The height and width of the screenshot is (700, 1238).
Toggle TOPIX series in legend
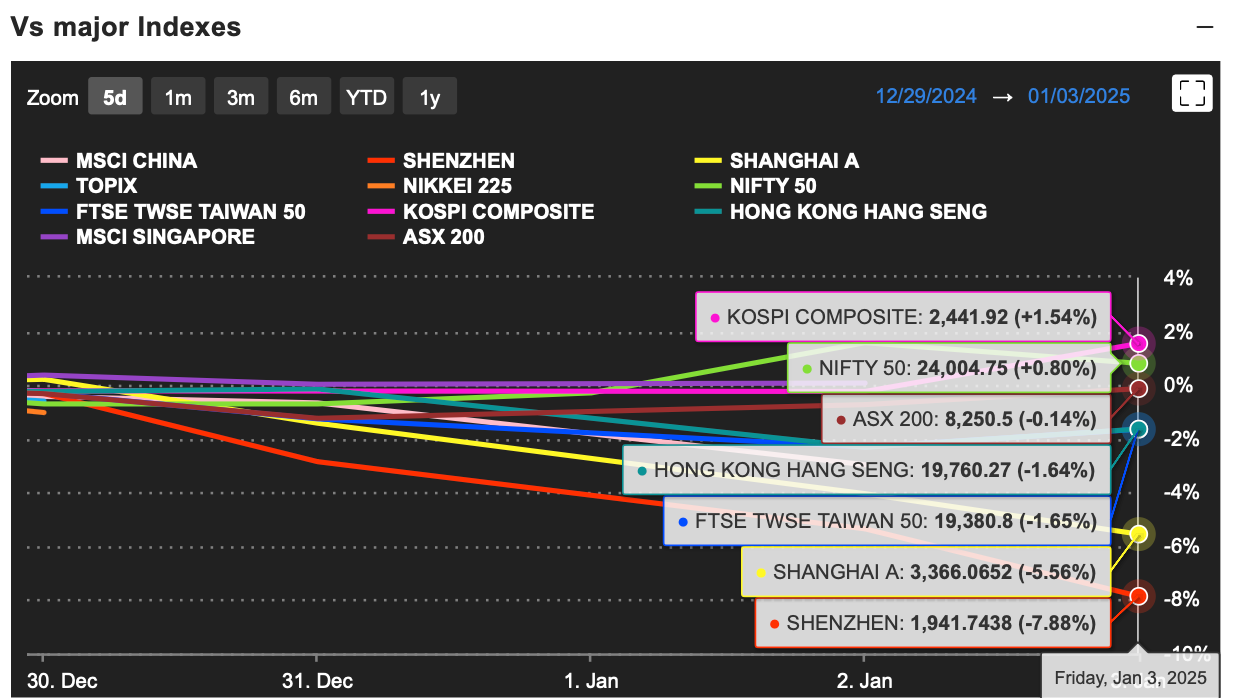pos(89,186)
